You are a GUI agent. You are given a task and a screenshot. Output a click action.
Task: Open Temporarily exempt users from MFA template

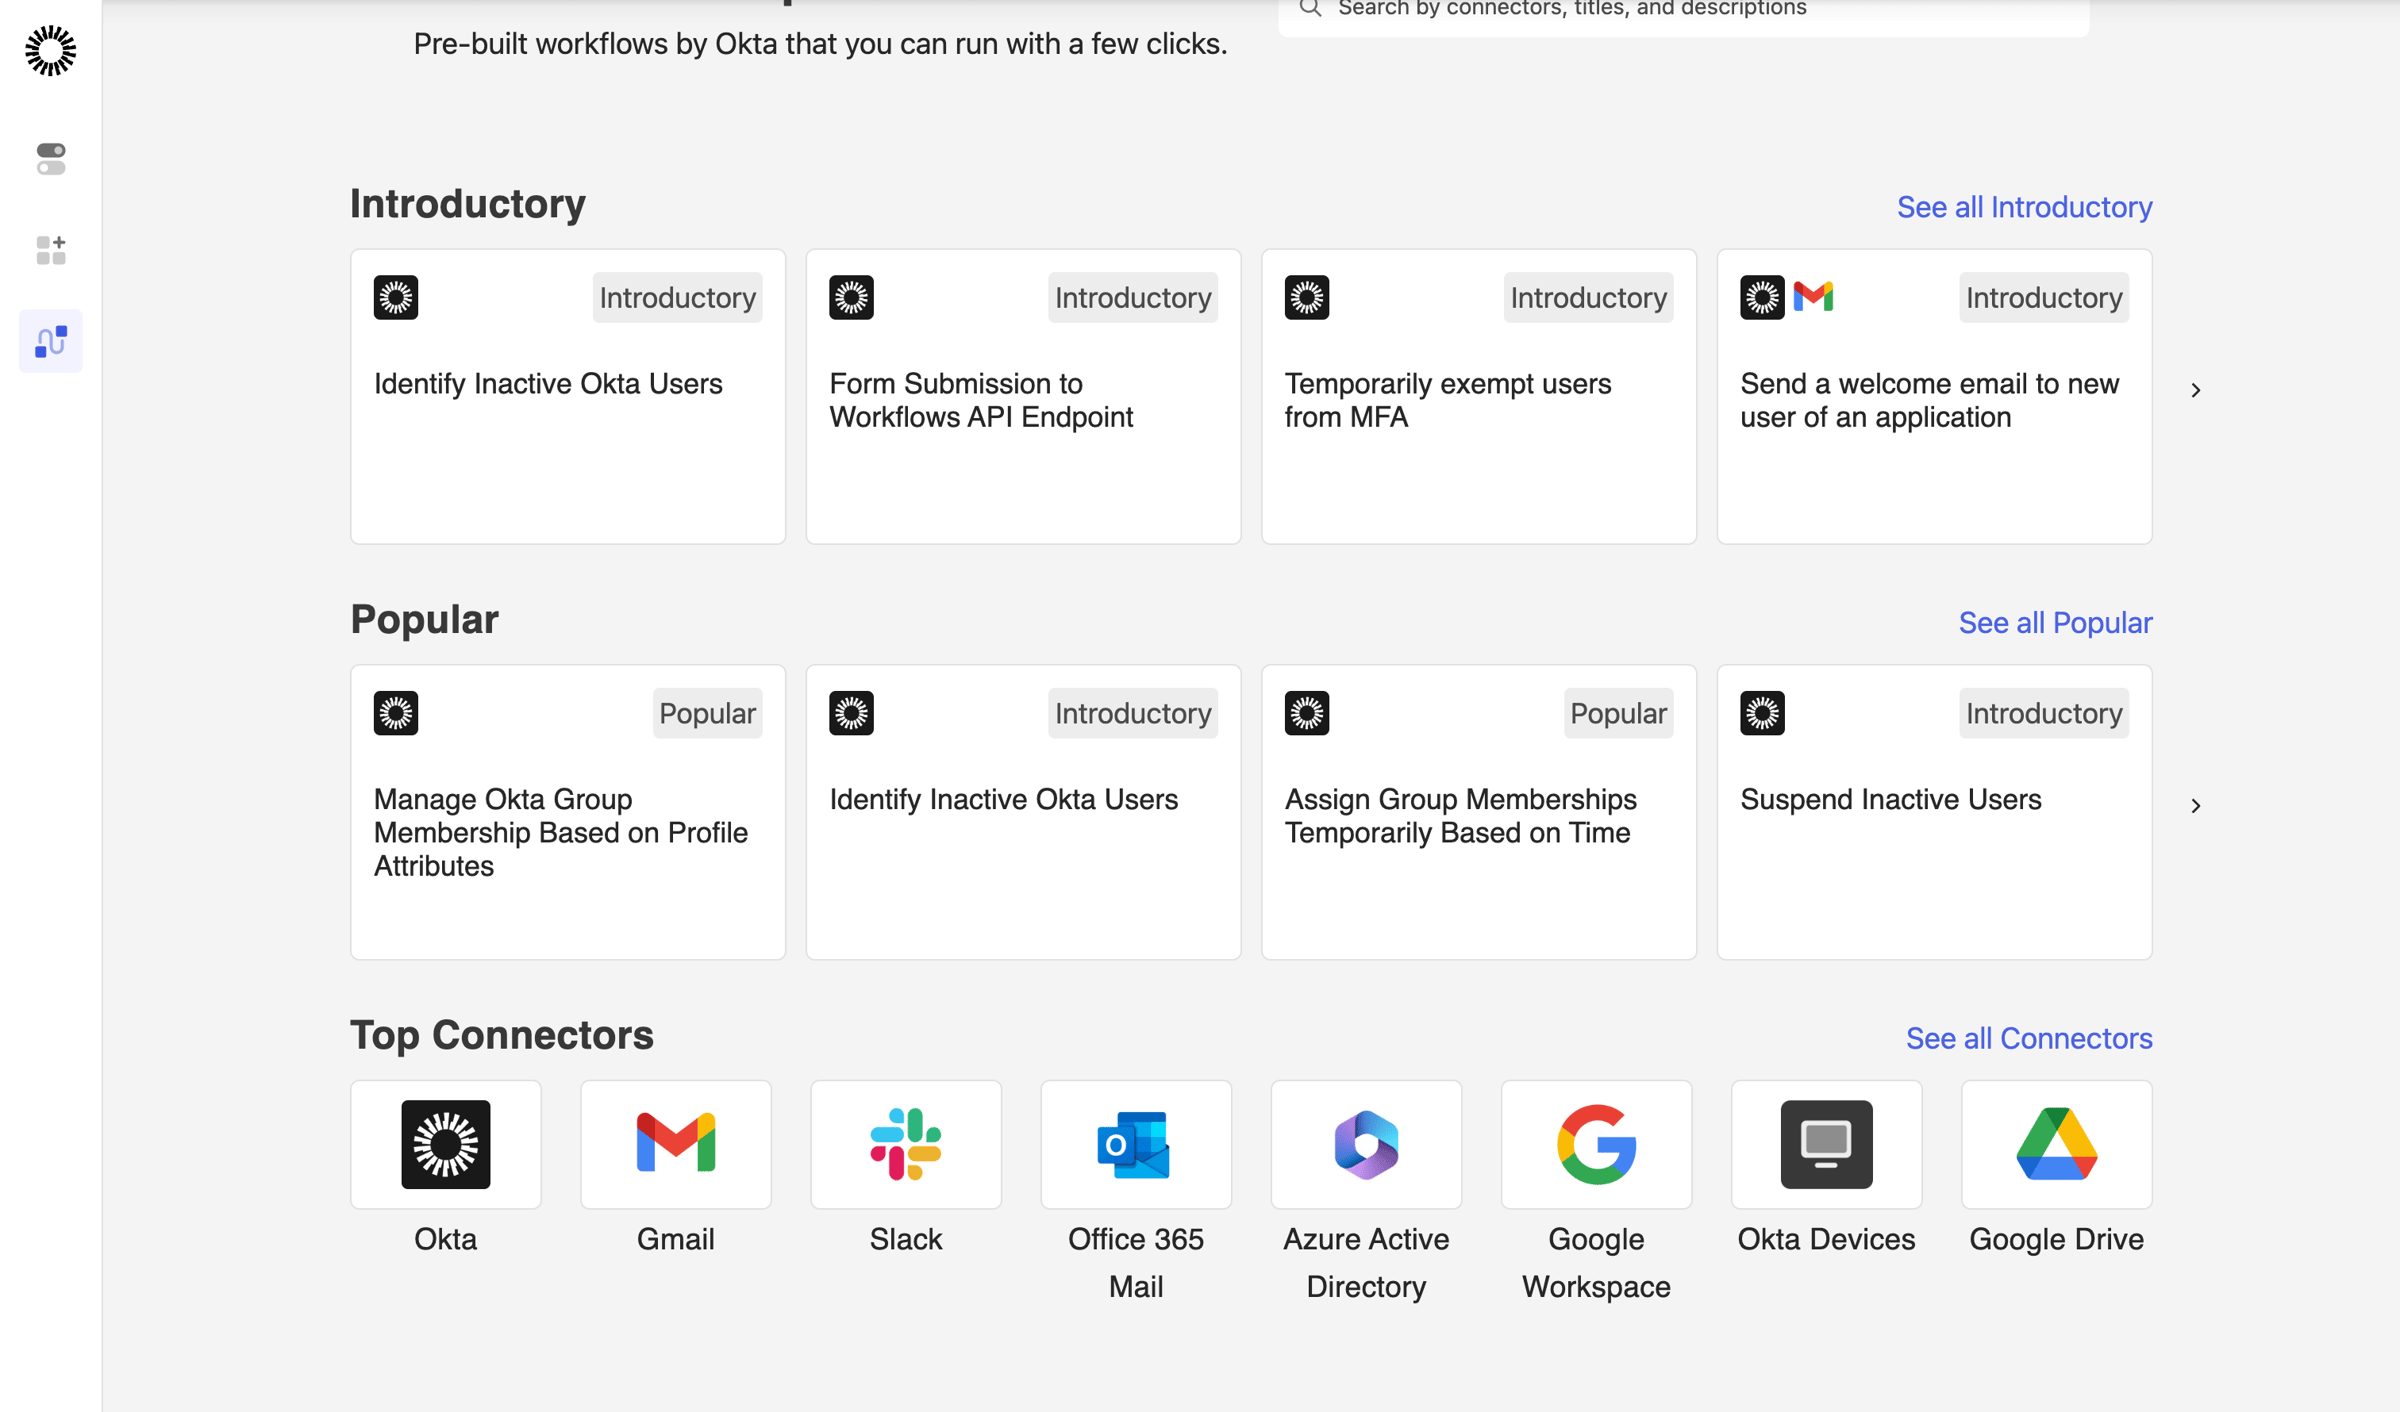1479,397
